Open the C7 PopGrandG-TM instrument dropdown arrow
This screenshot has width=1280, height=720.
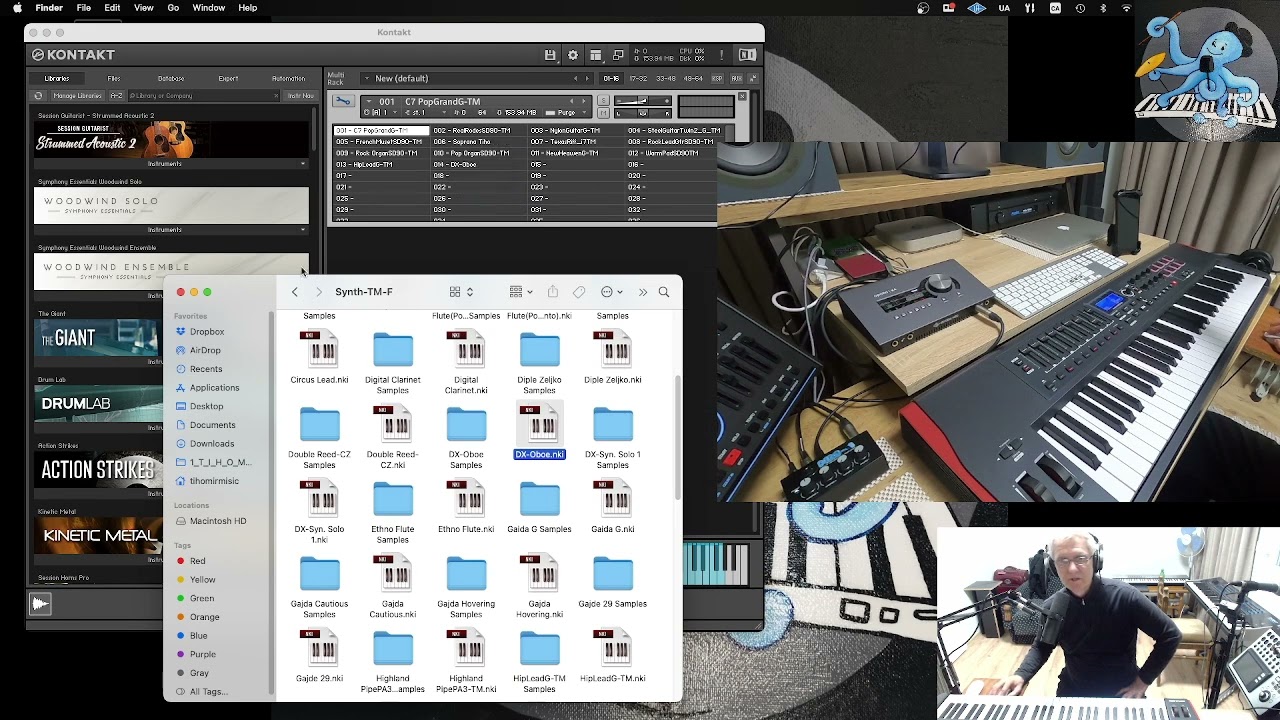pos(369,101)
